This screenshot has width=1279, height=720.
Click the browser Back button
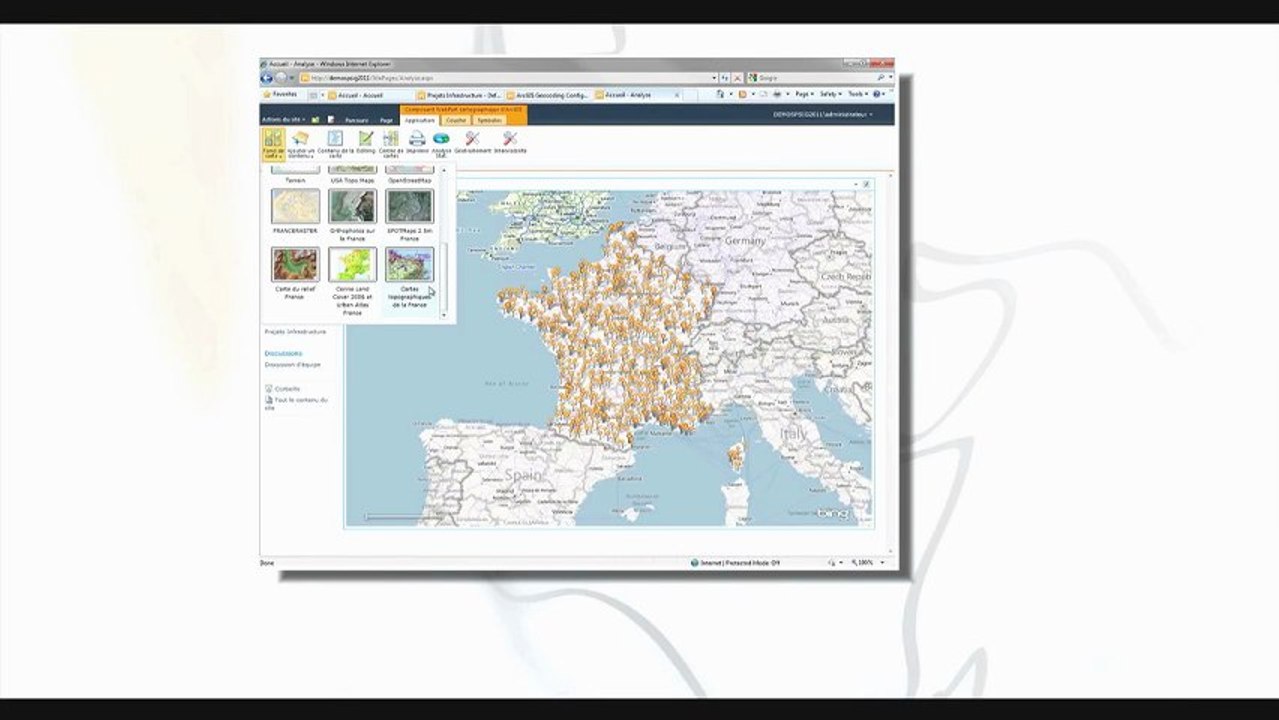tap(267, 78)
